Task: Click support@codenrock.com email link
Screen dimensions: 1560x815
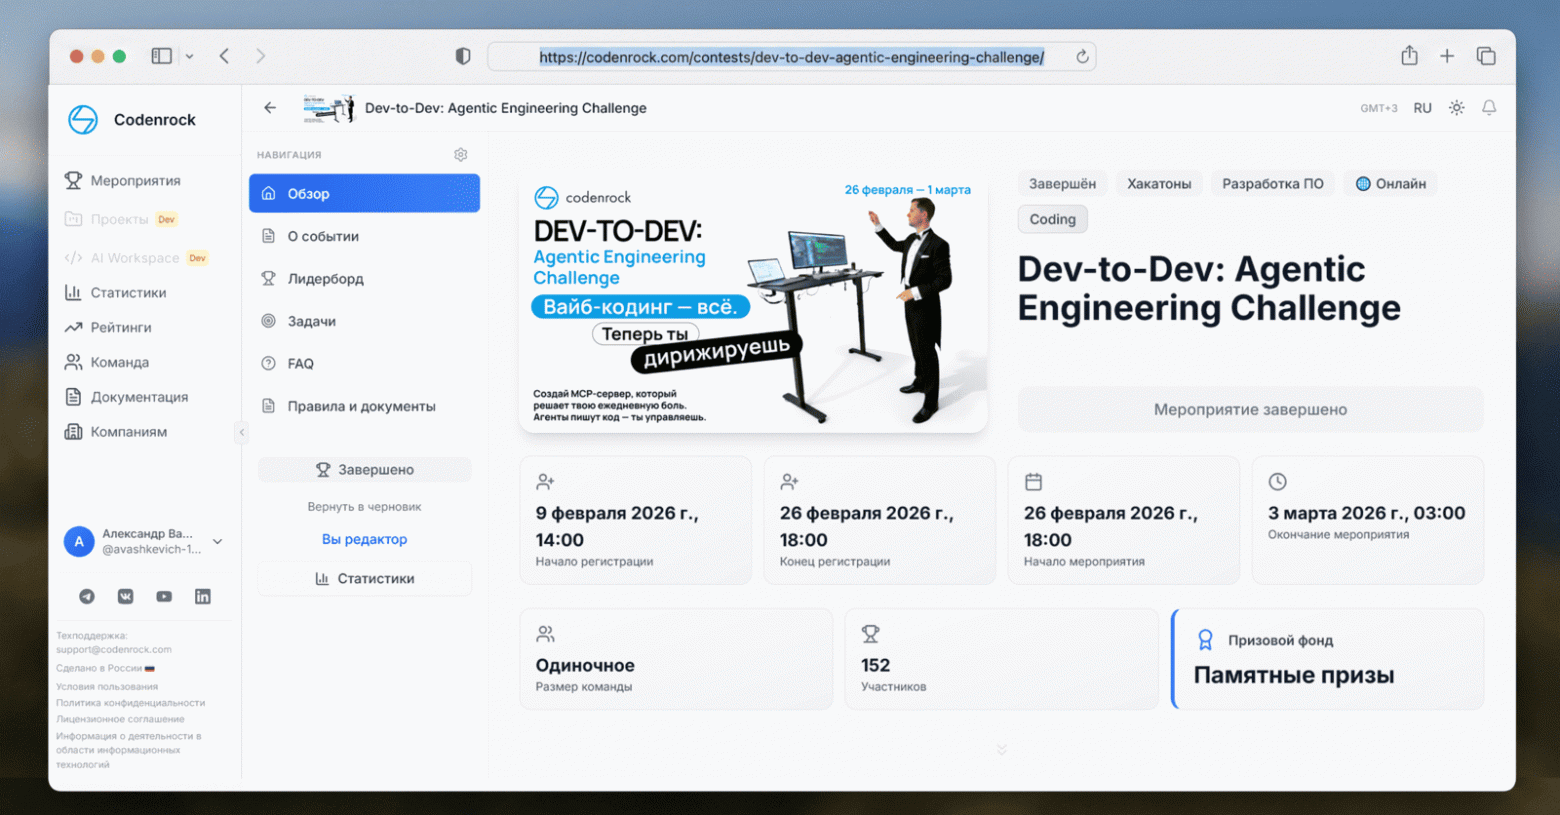Action: click(114, 649)
